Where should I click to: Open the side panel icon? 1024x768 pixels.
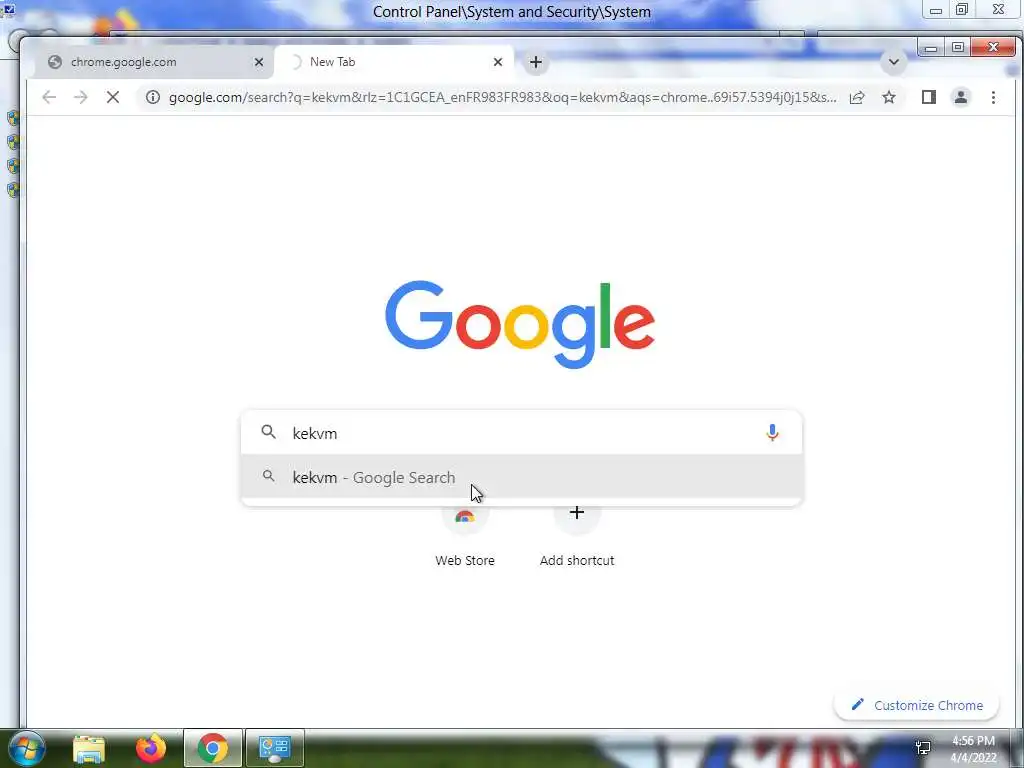coord(929,97)
